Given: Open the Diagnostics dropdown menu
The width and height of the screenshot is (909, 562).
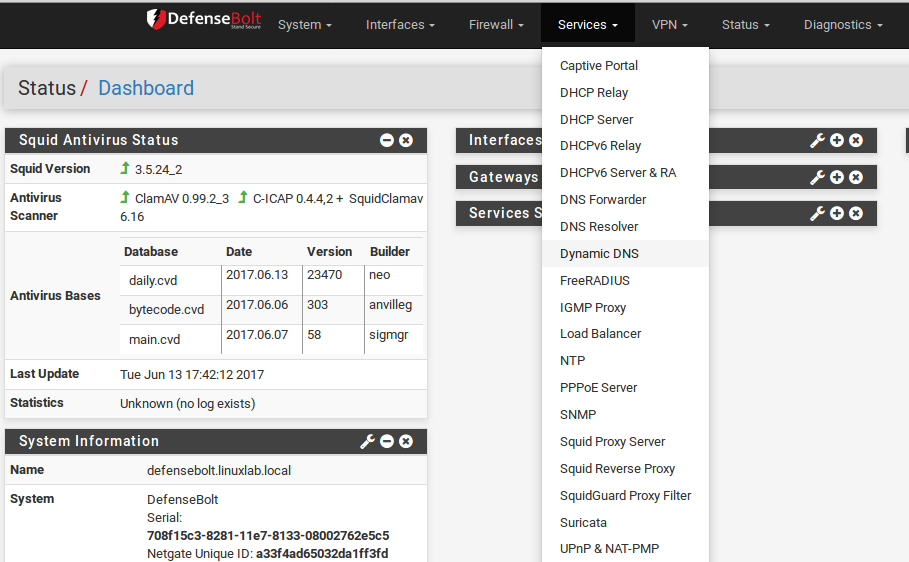Looking at the screenshot, I should coord(843,25).
